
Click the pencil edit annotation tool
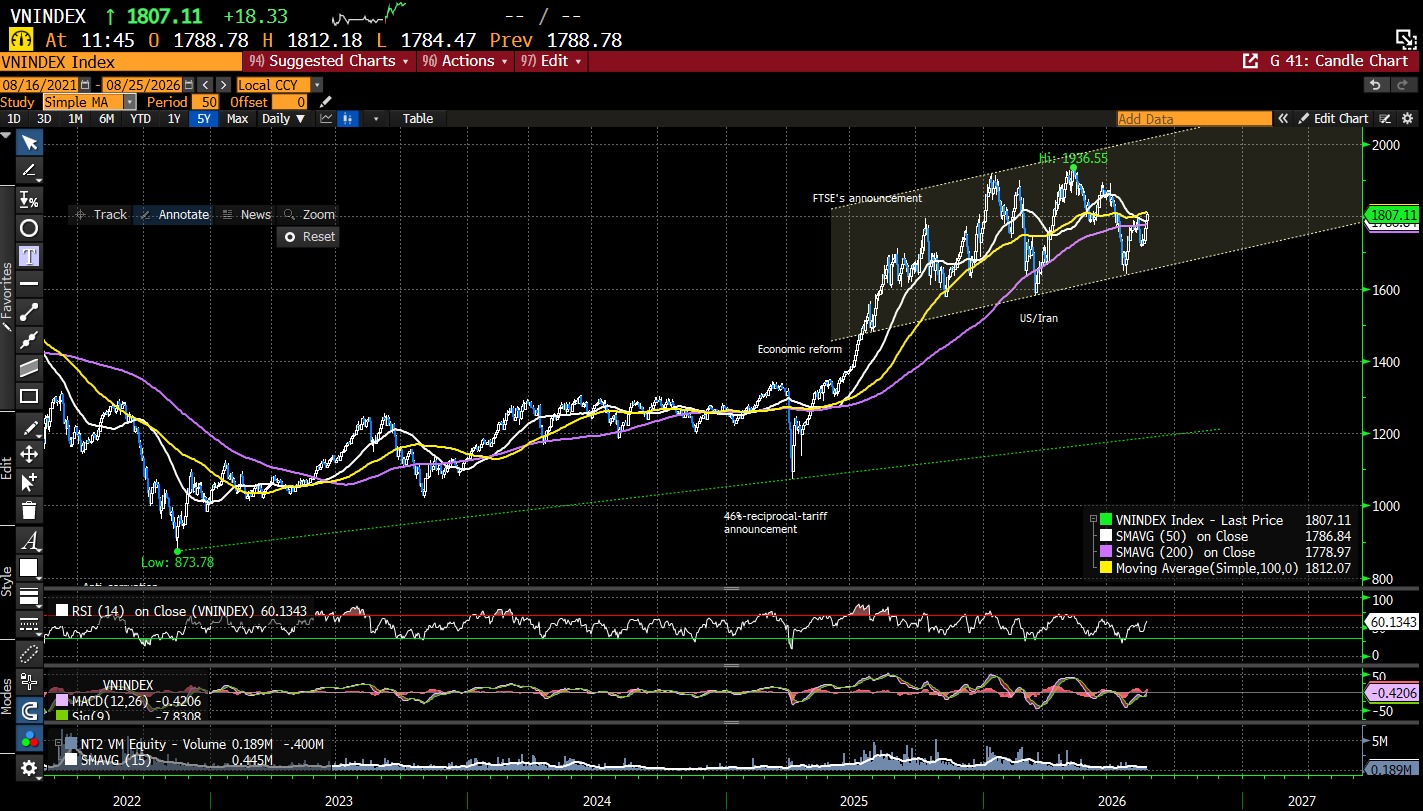29,426
